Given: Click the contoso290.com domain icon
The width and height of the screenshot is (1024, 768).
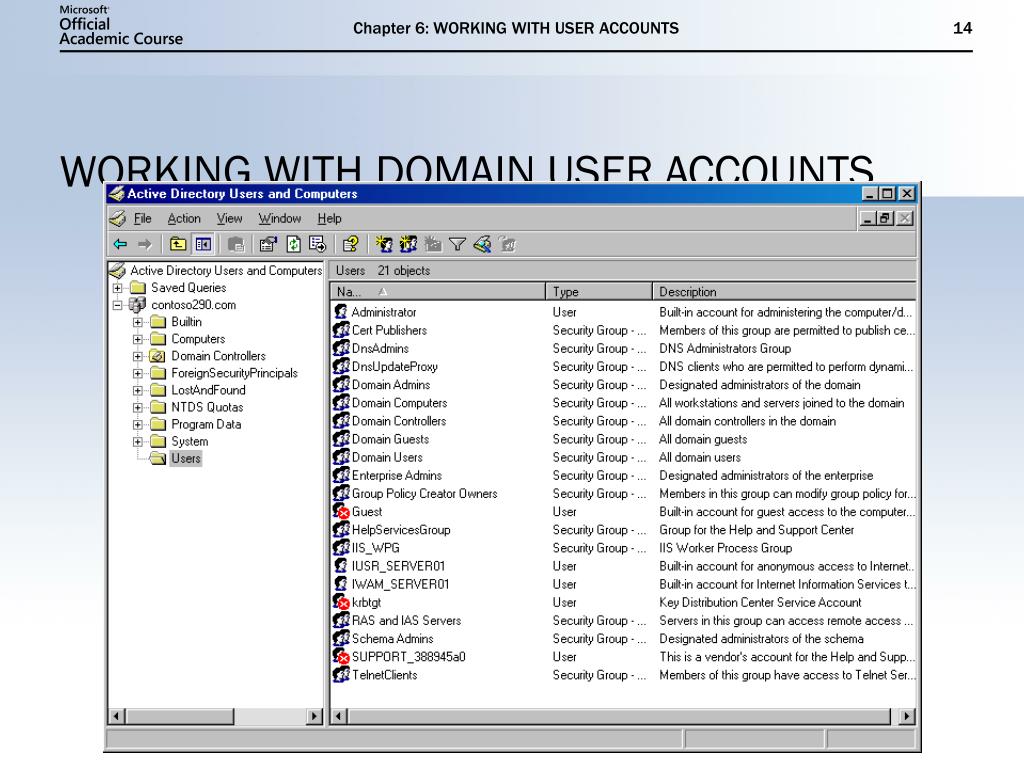Looking at the screenshot, I should tap(137, 305).
